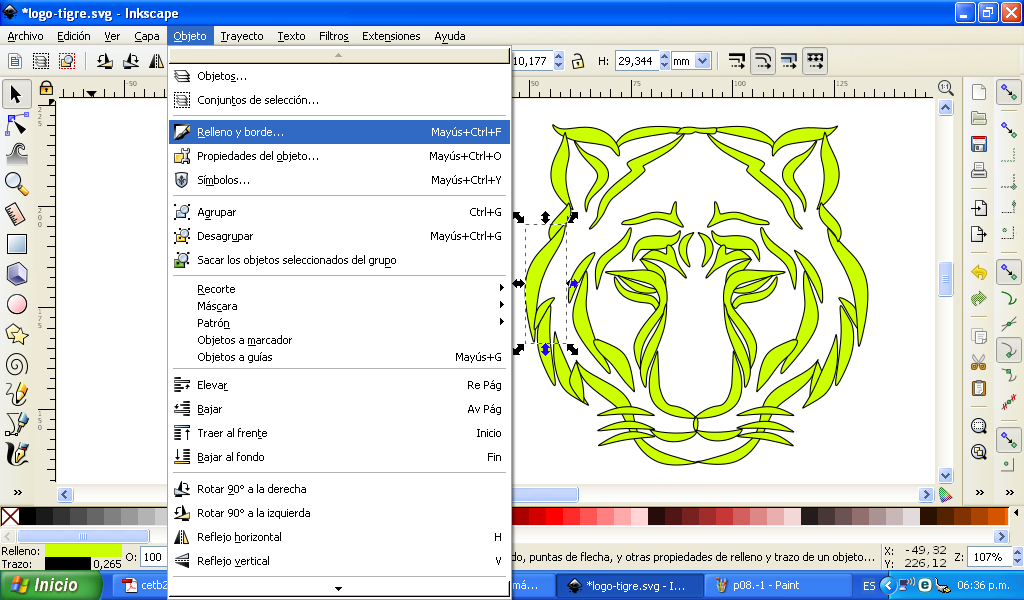
Task: Expand hidden toolbox tools chevron
Action: pyautogui.click(x=18, y=492)
